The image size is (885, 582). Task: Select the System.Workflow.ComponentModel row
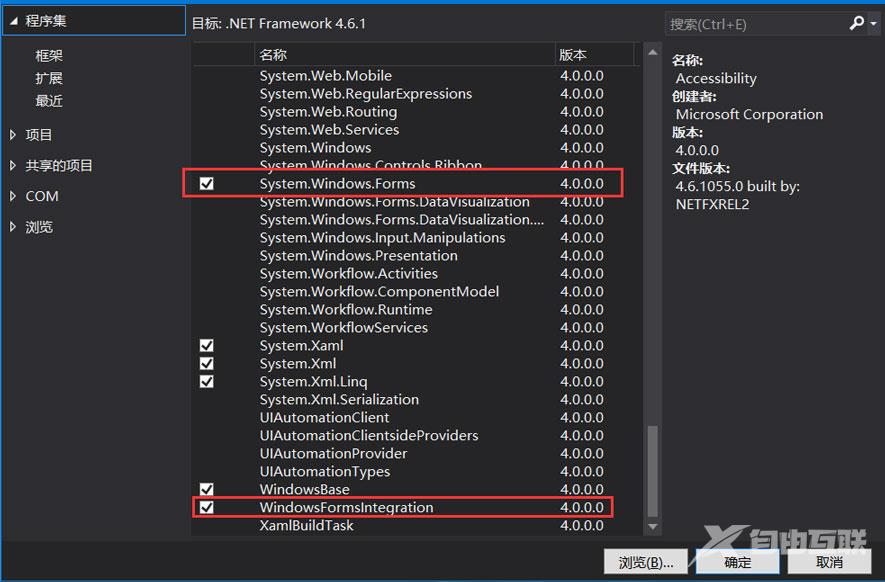click(x=417, y=292)
